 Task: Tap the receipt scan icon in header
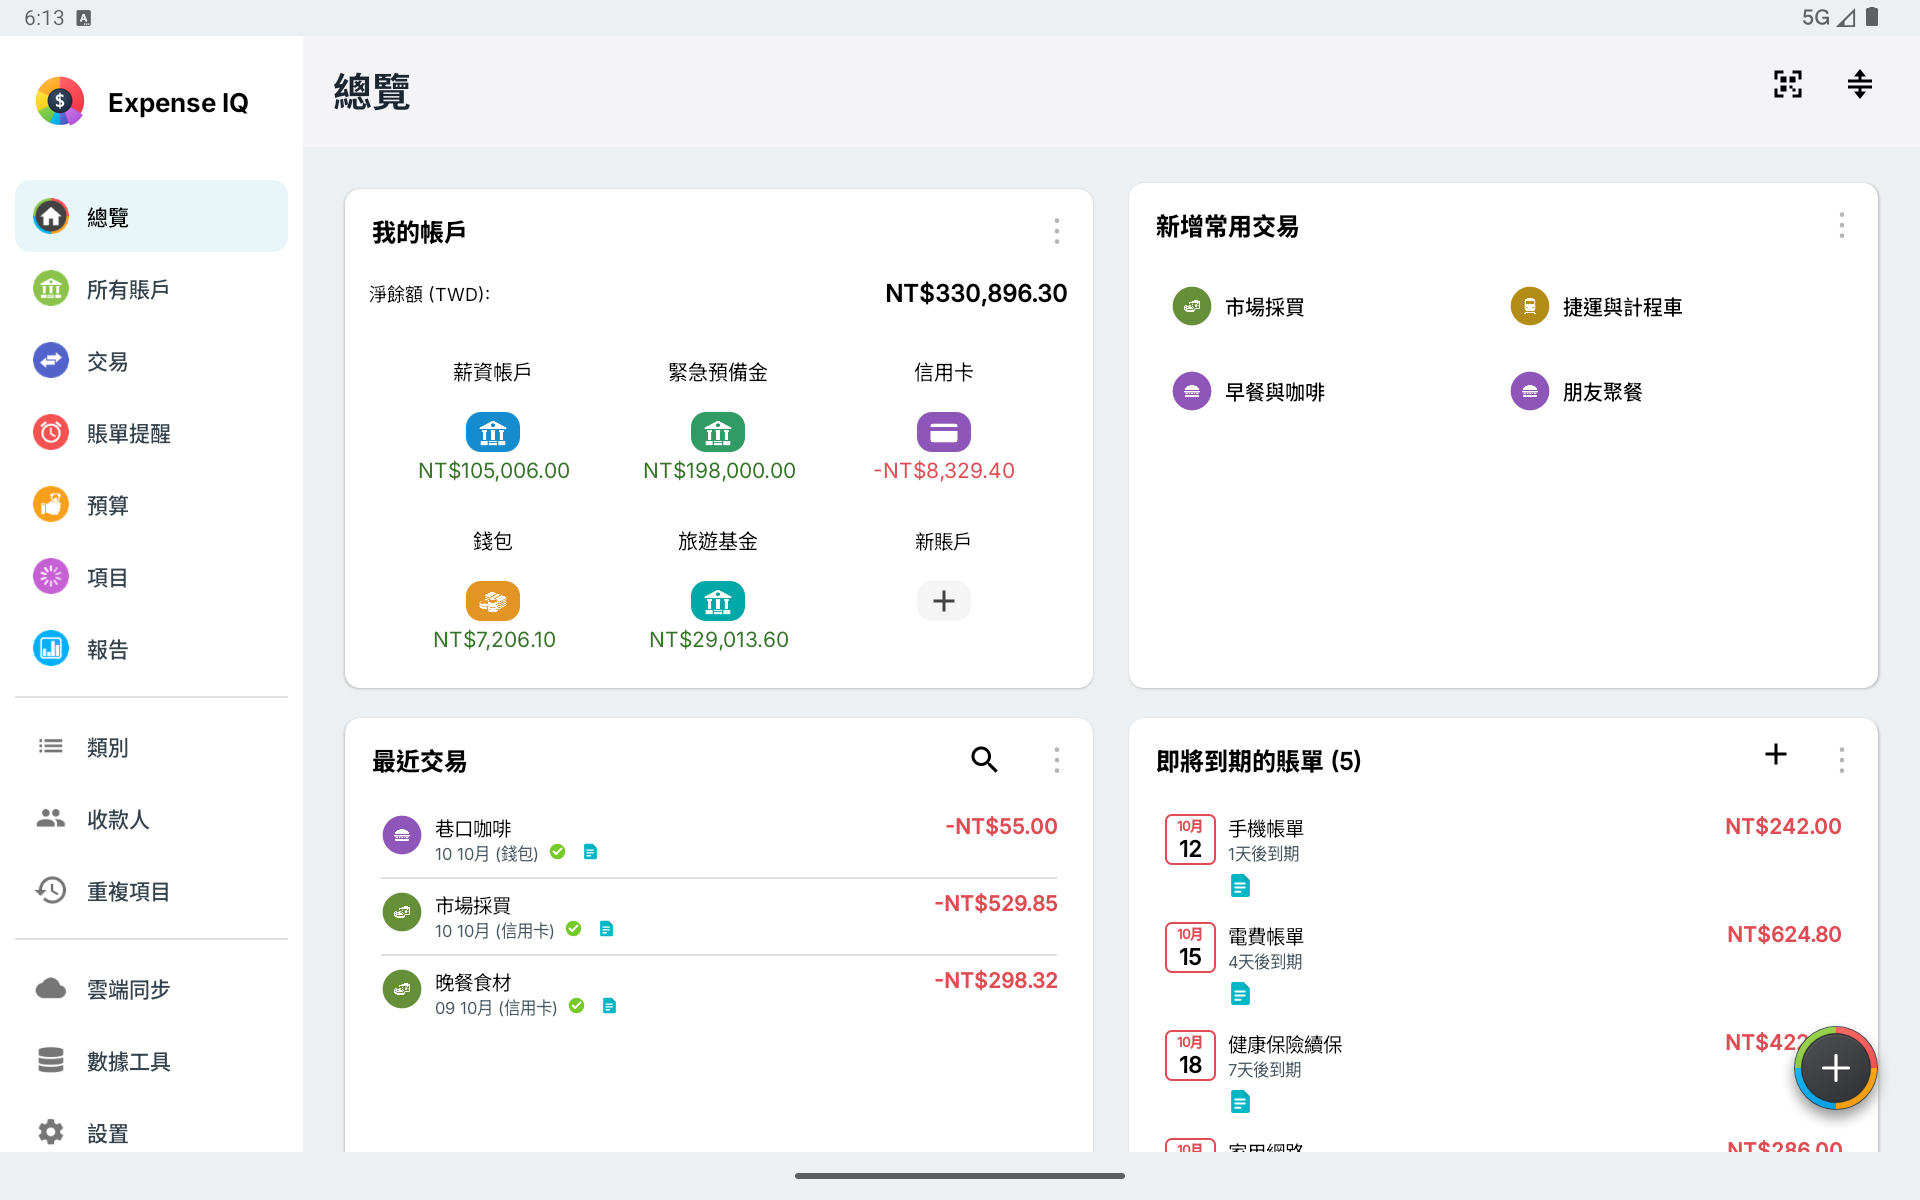point(1787,84)
